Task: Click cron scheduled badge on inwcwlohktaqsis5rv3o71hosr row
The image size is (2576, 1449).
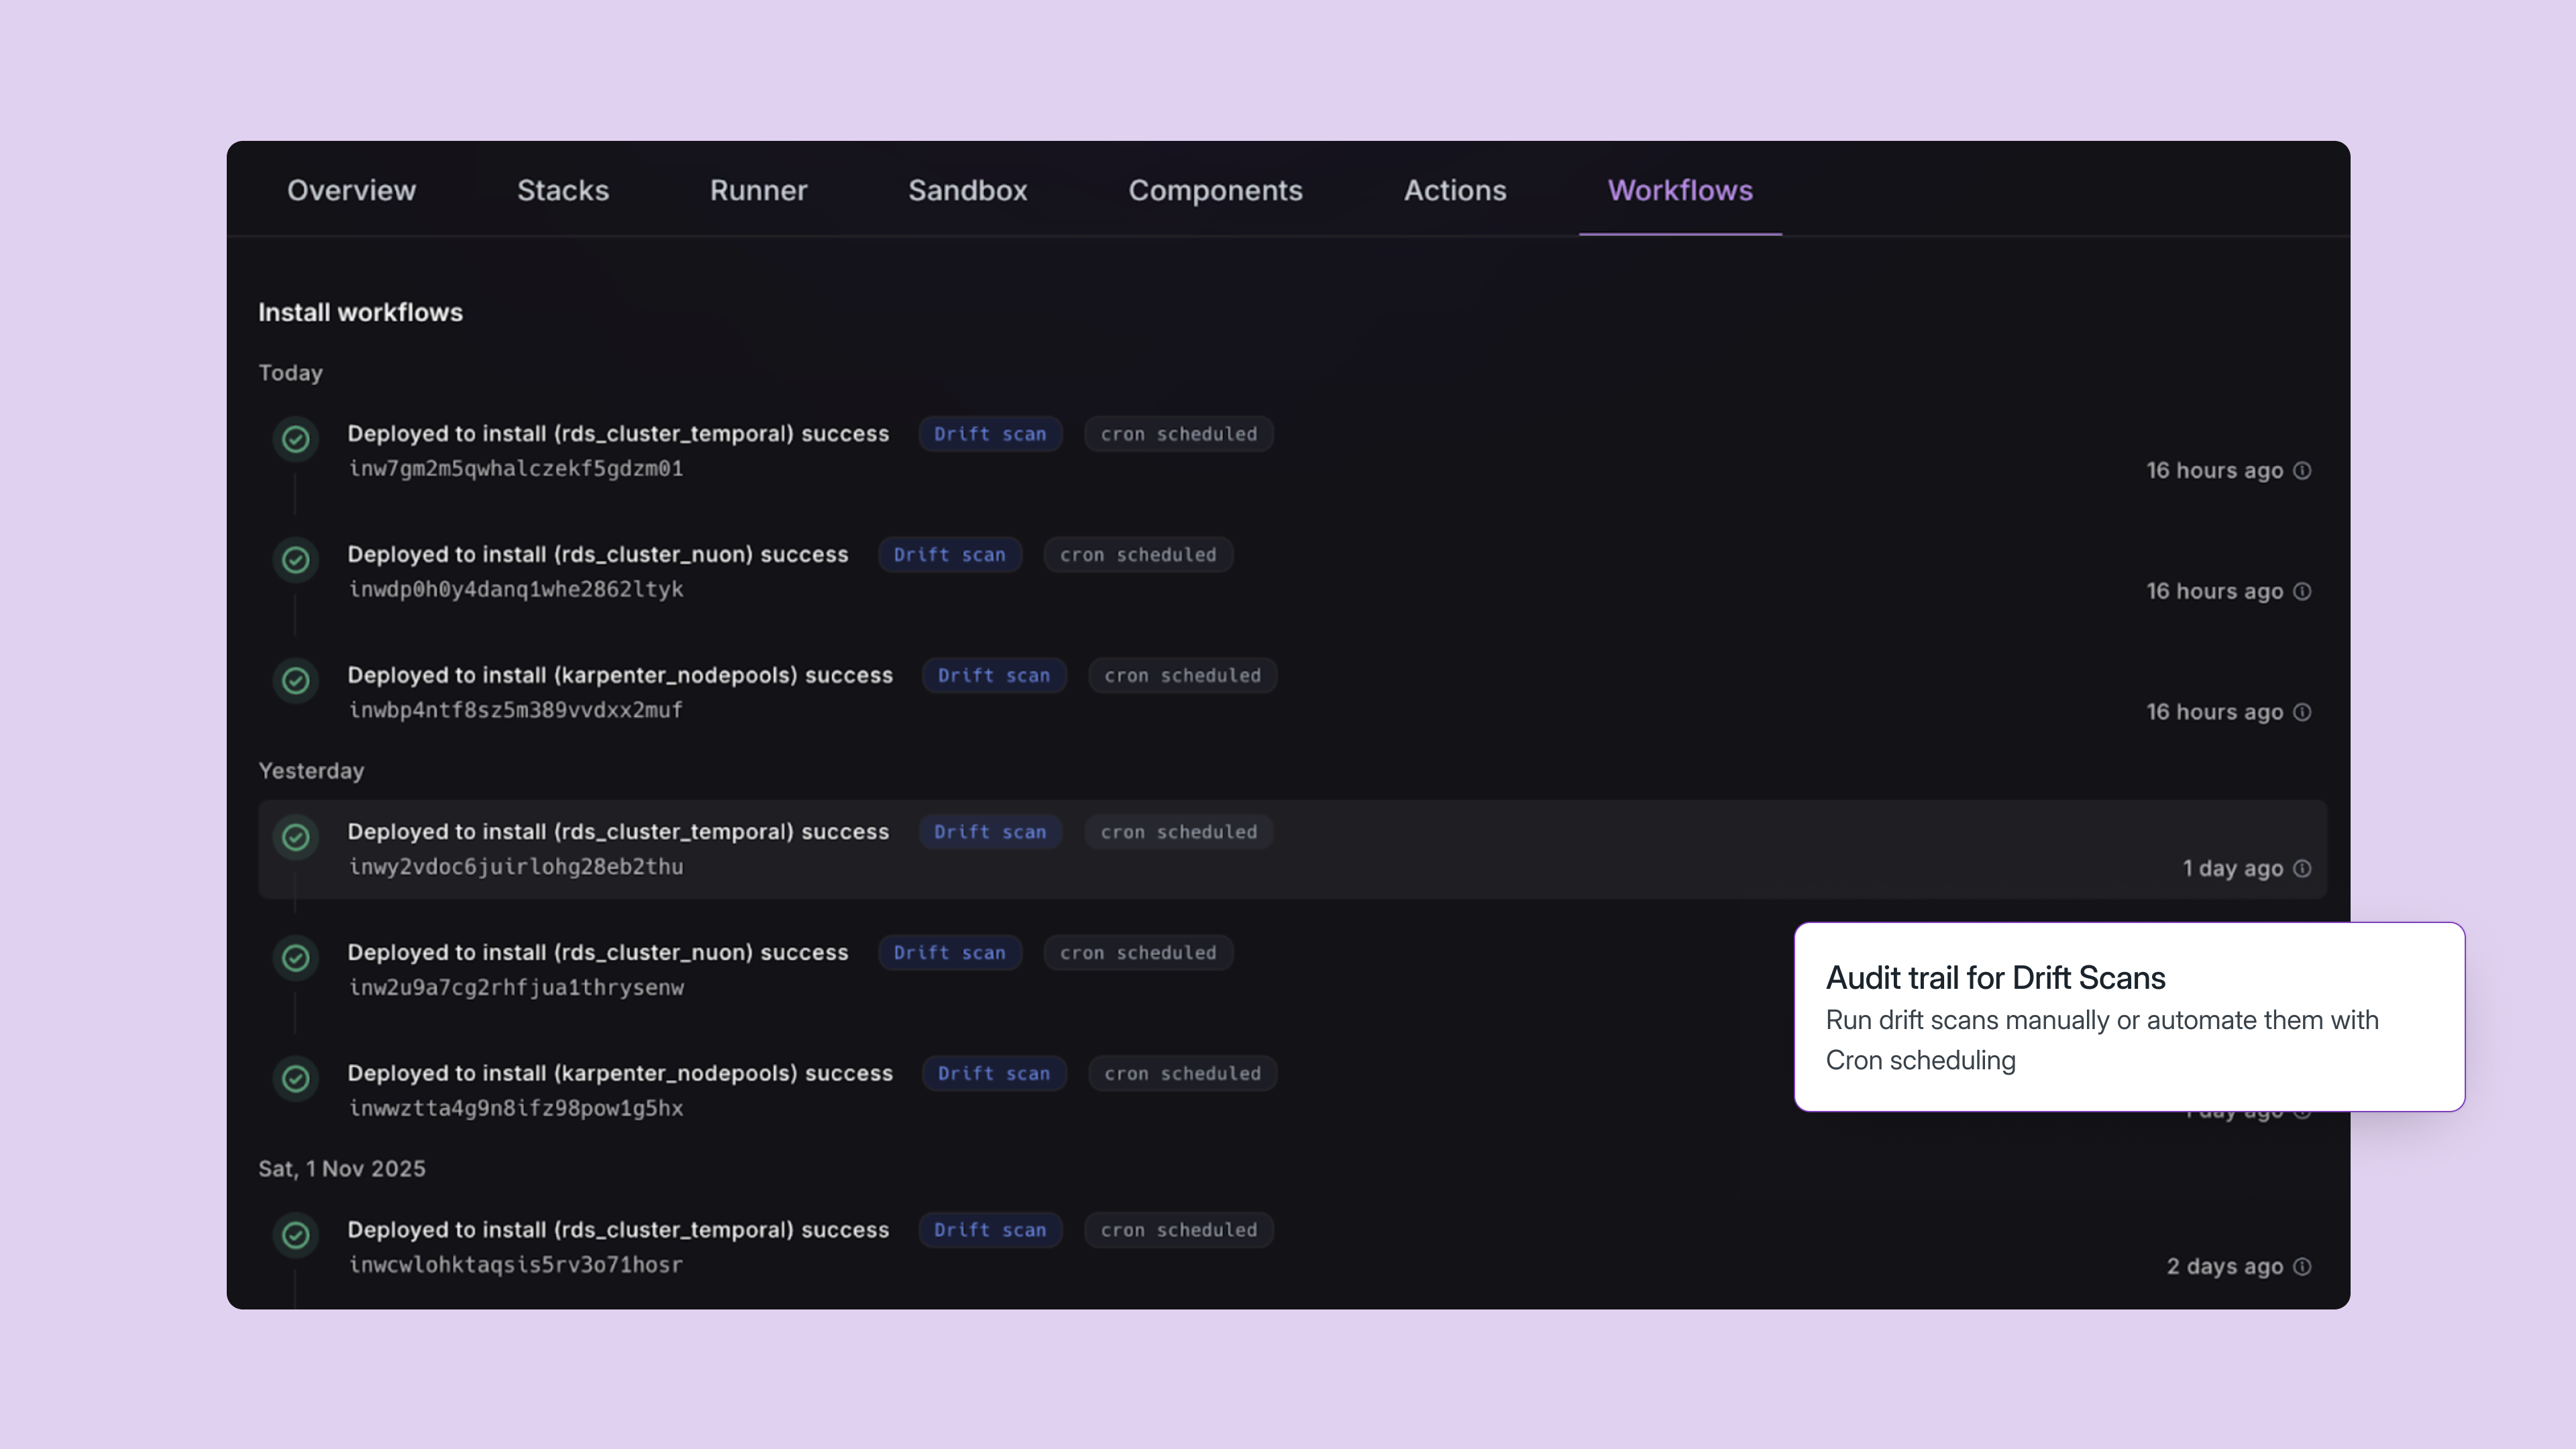Action: (1178, 1230)
